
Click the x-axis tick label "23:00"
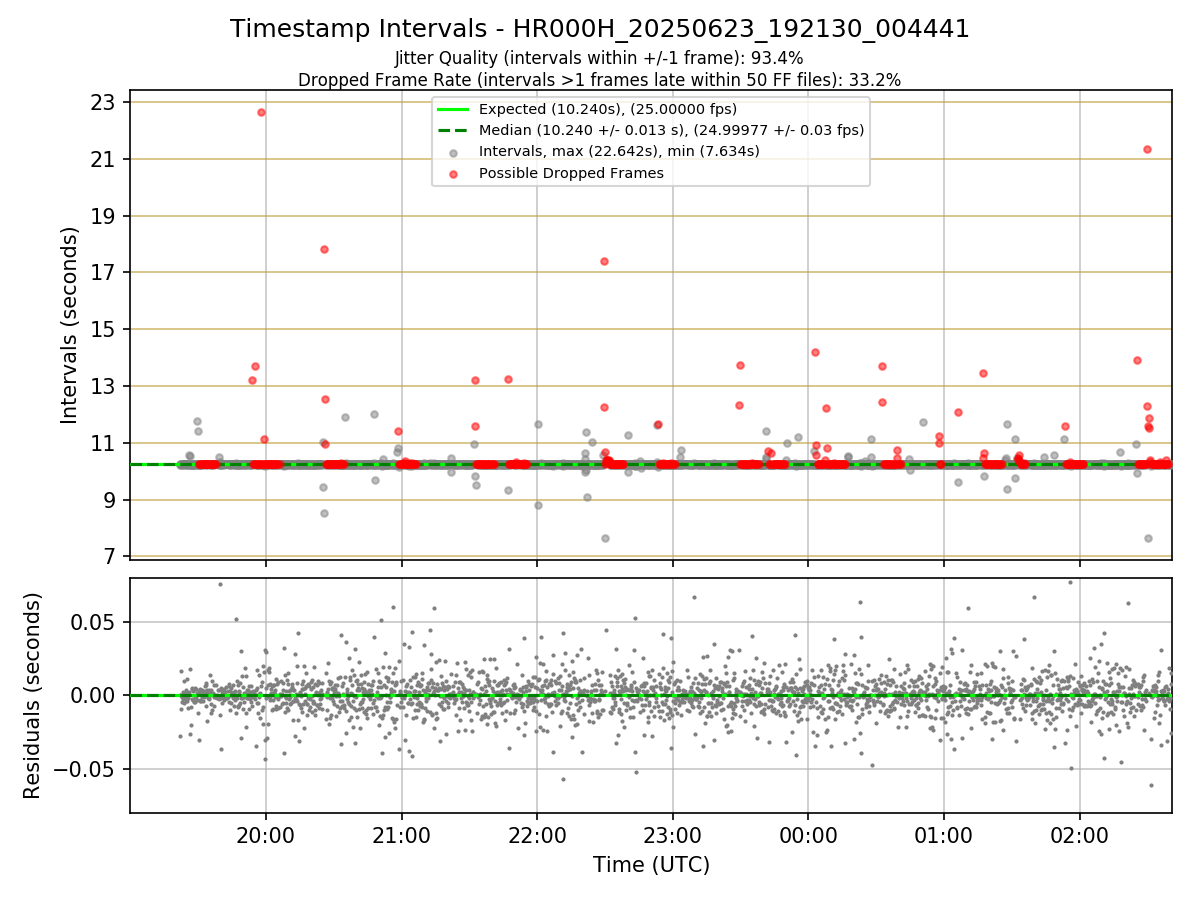(672, 836)
